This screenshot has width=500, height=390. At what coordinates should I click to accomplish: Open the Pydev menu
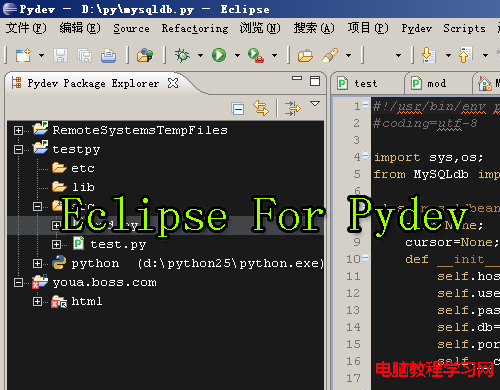click(x=417, y=28)
